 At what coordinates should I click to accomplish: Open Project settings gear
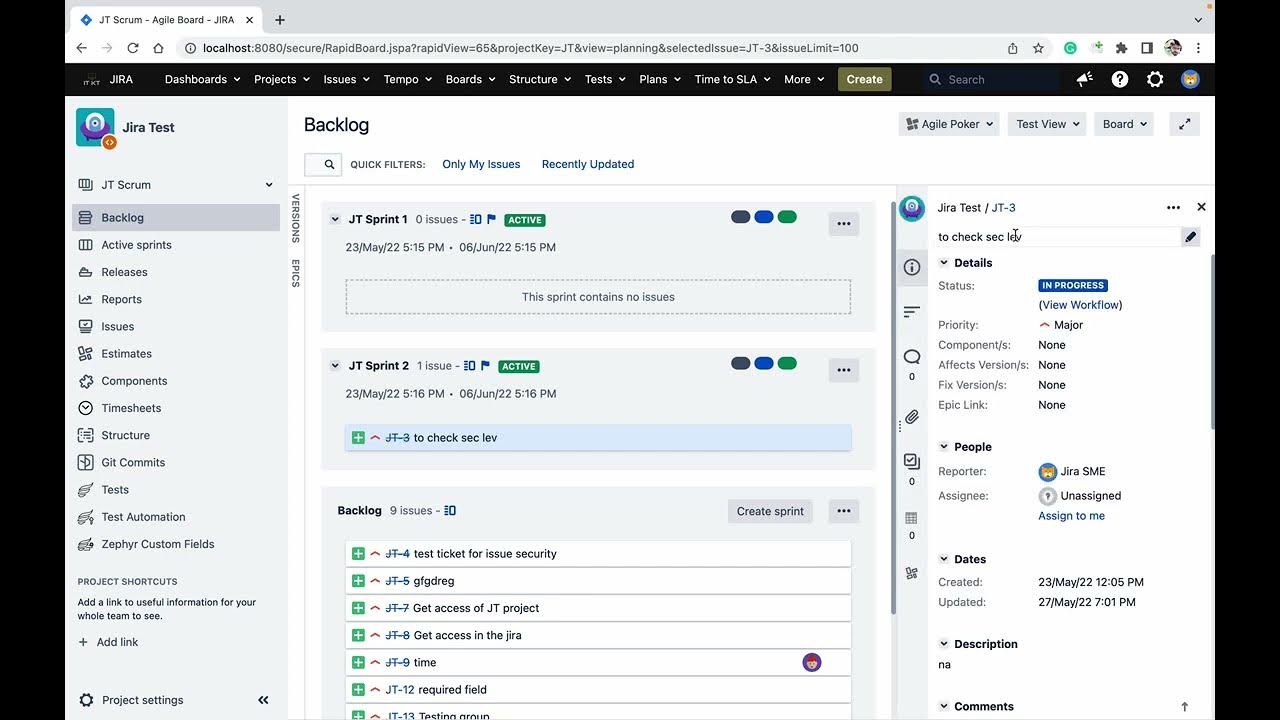click(86, 700)
